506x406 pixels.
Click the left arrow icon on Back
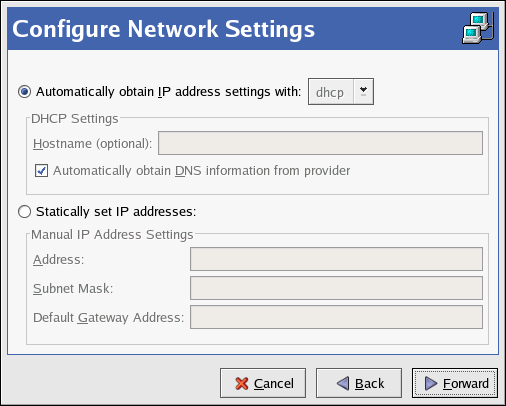pyautogui.click(x=343, y=383)
